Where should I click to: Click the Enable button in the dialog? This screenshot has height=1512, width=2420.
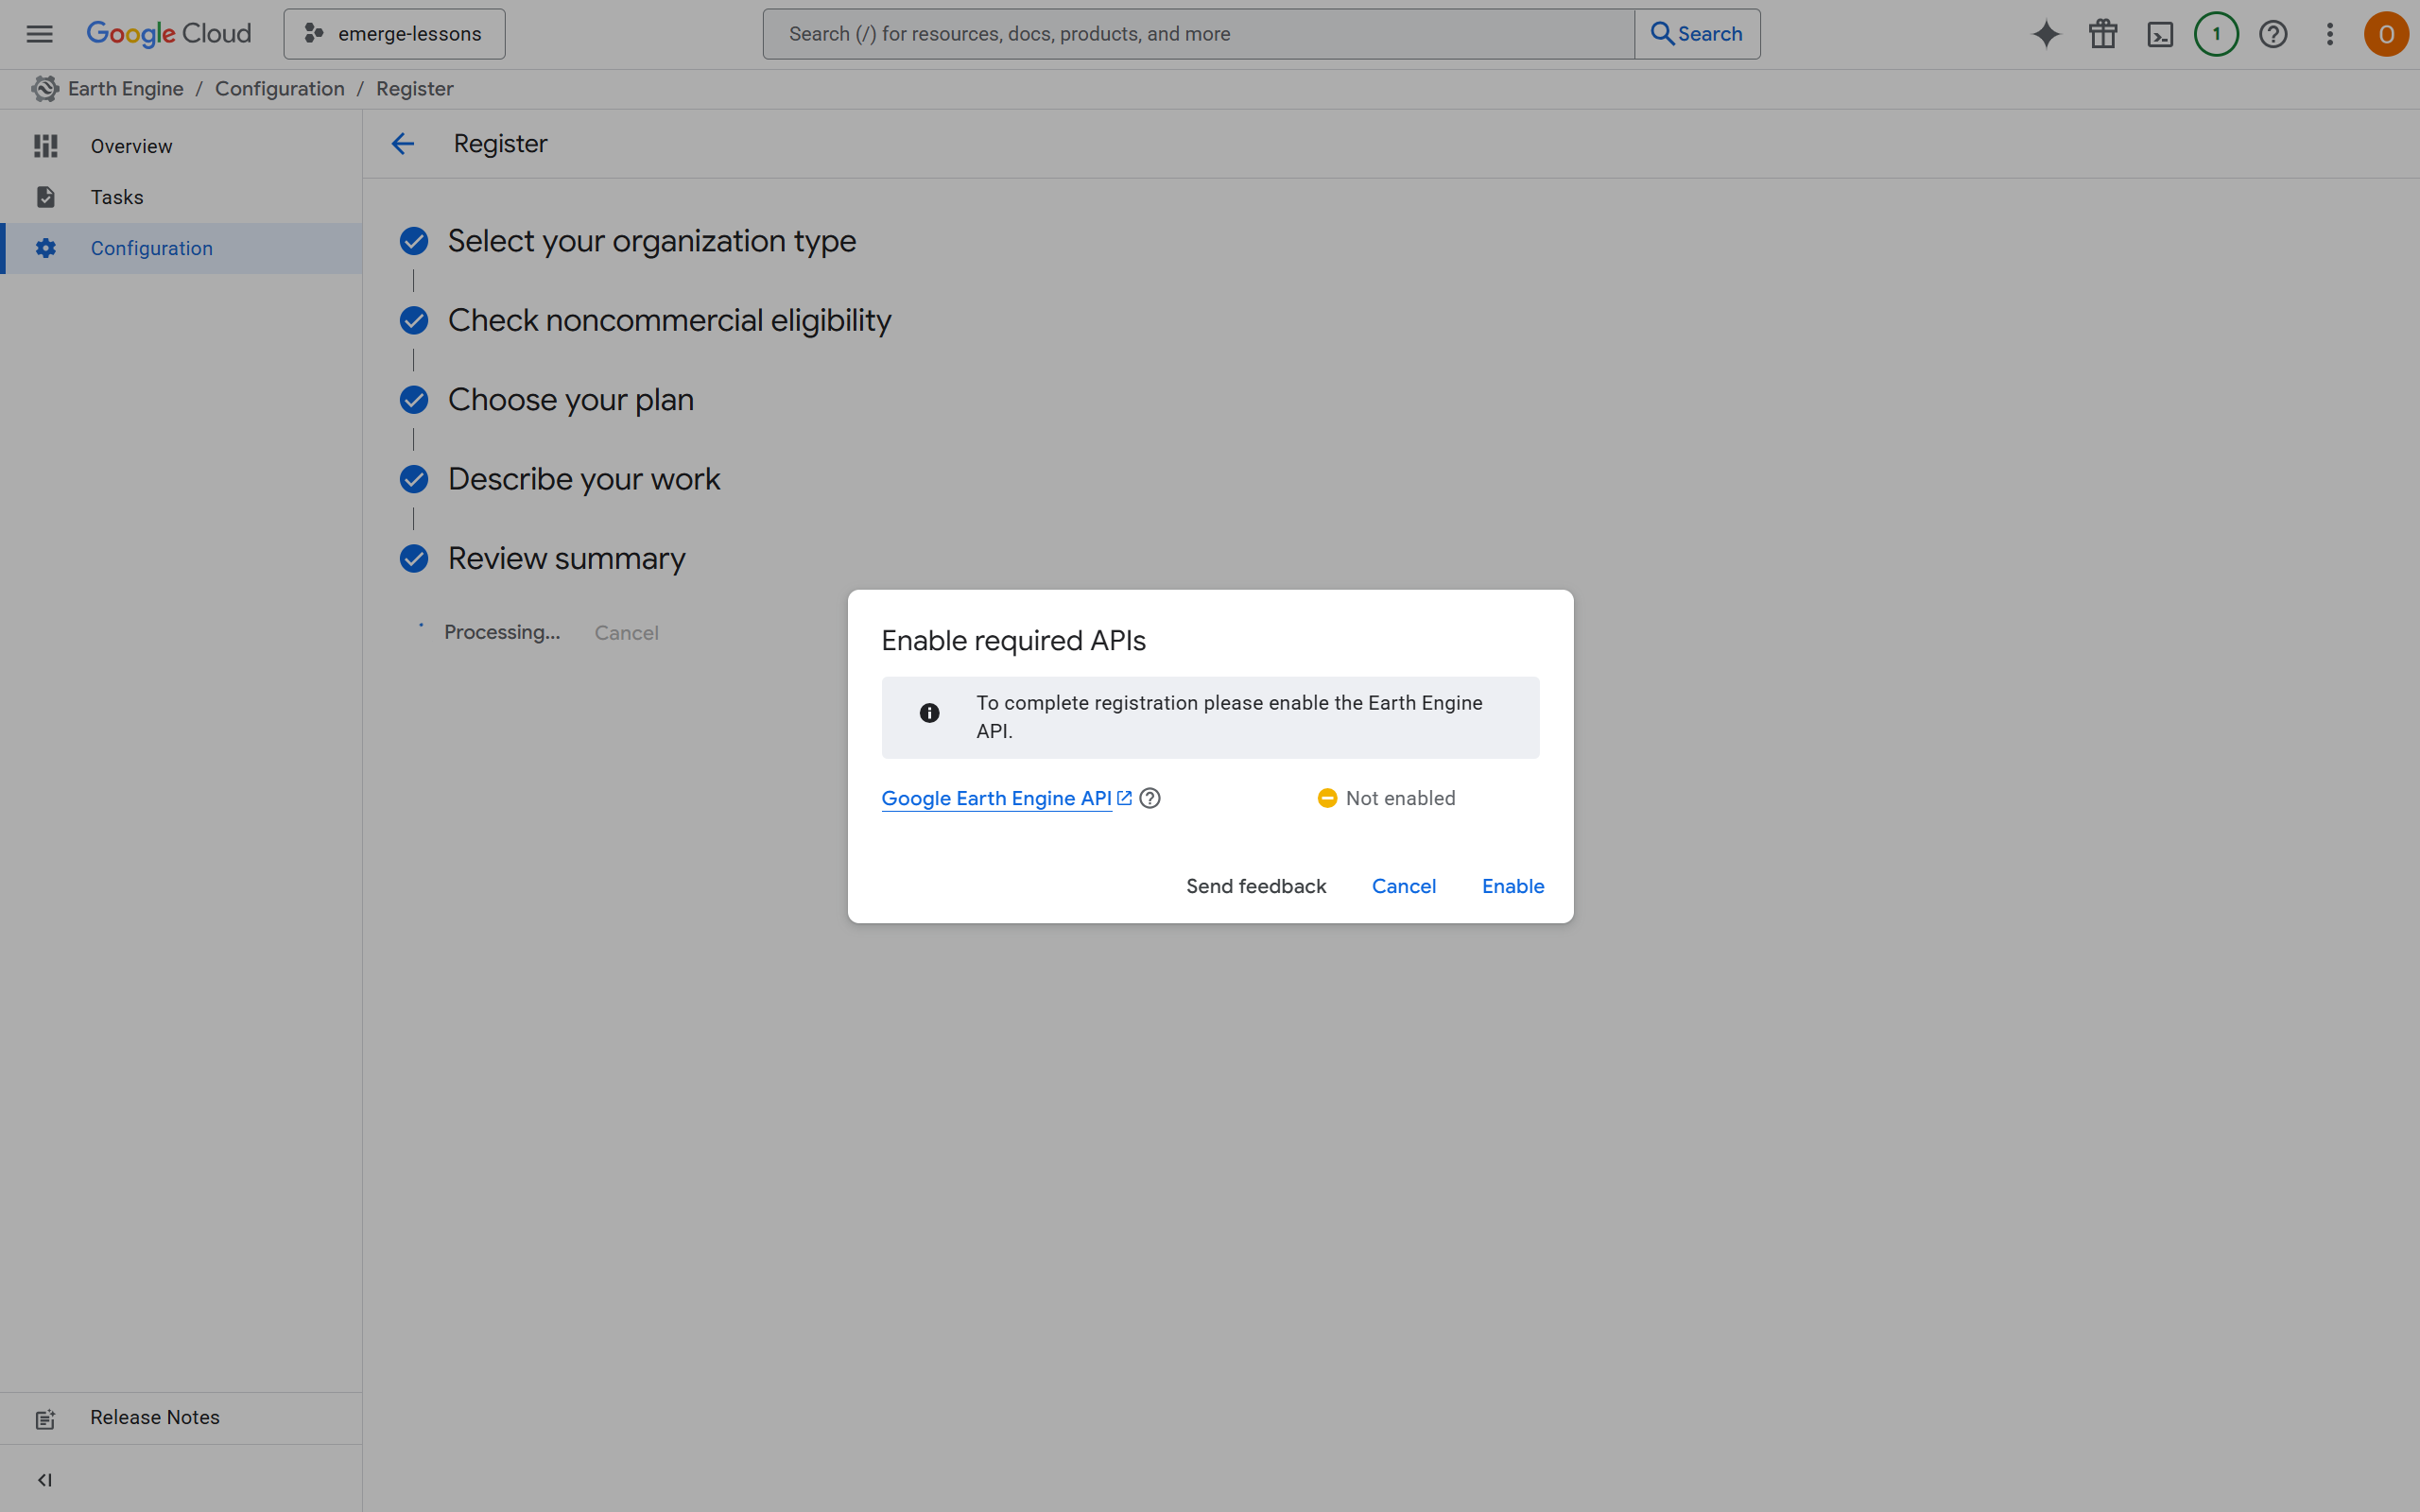(1512, 886)
